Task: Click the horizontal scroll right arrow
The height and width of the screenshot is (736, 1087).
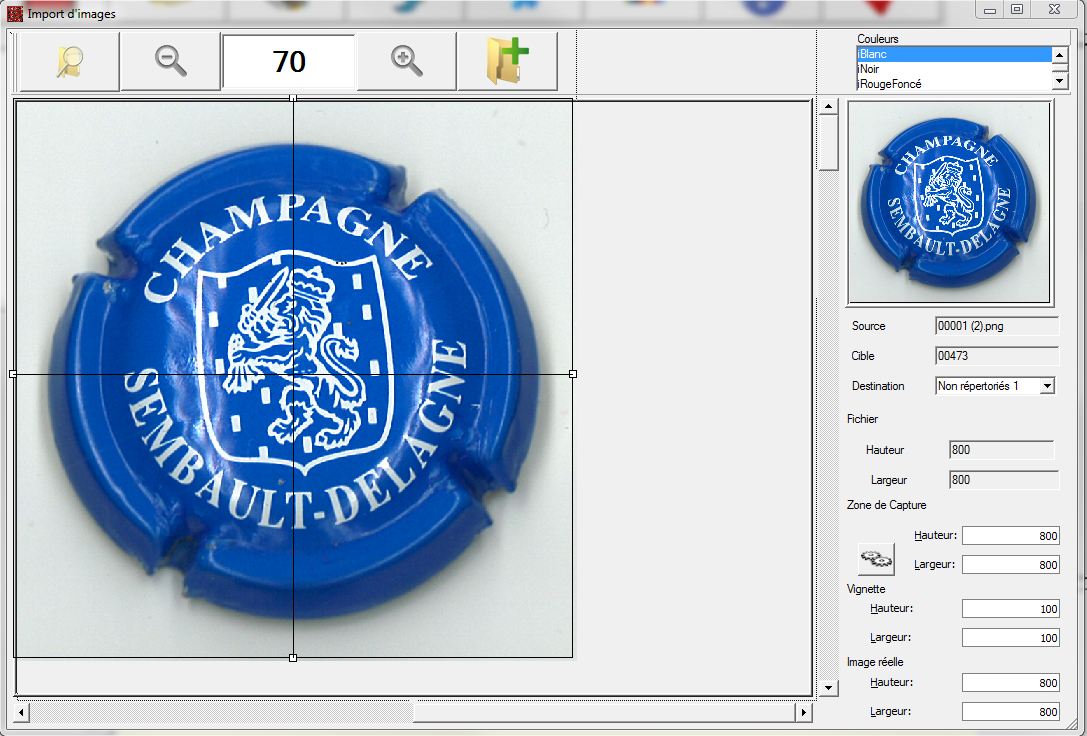Action: point(803,712)
